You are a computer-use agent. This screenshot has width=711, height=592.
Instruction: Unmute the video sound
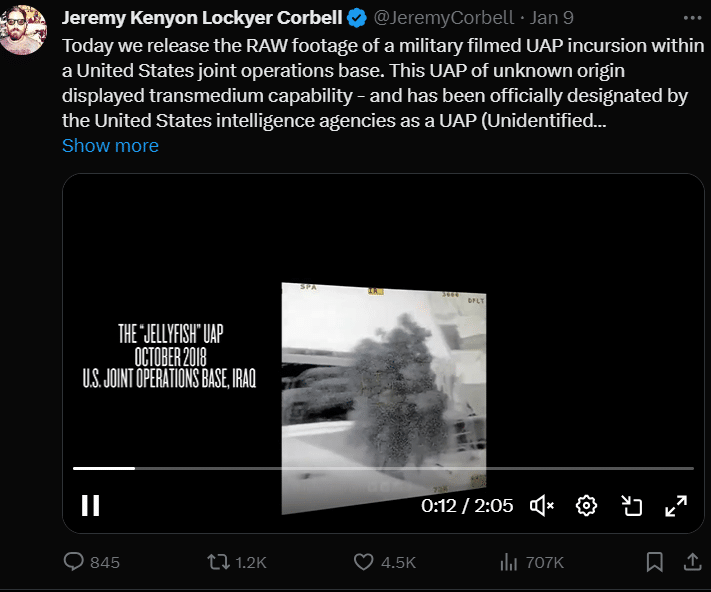coord(542,506)
